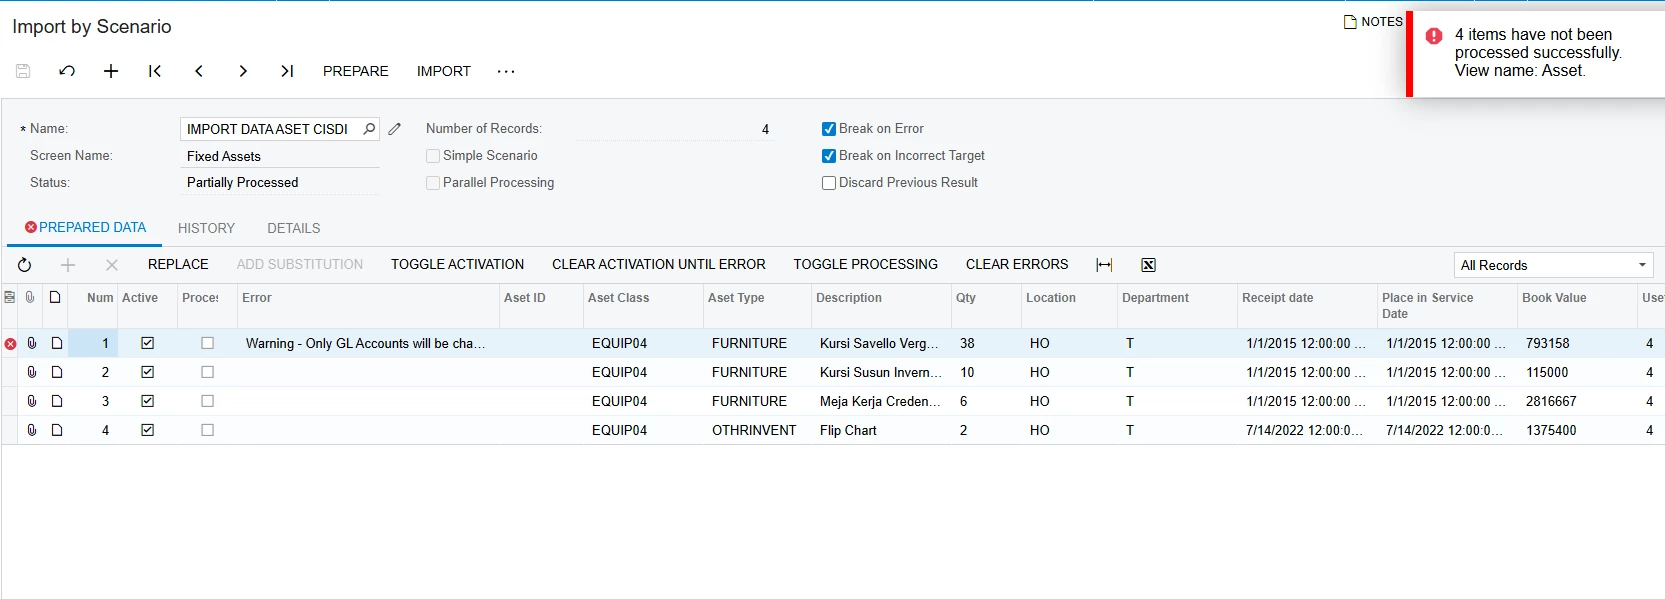1665x599 pixels.
Task: Toggle Processed checkbox on row 3
Action: [x=208, y=401]
